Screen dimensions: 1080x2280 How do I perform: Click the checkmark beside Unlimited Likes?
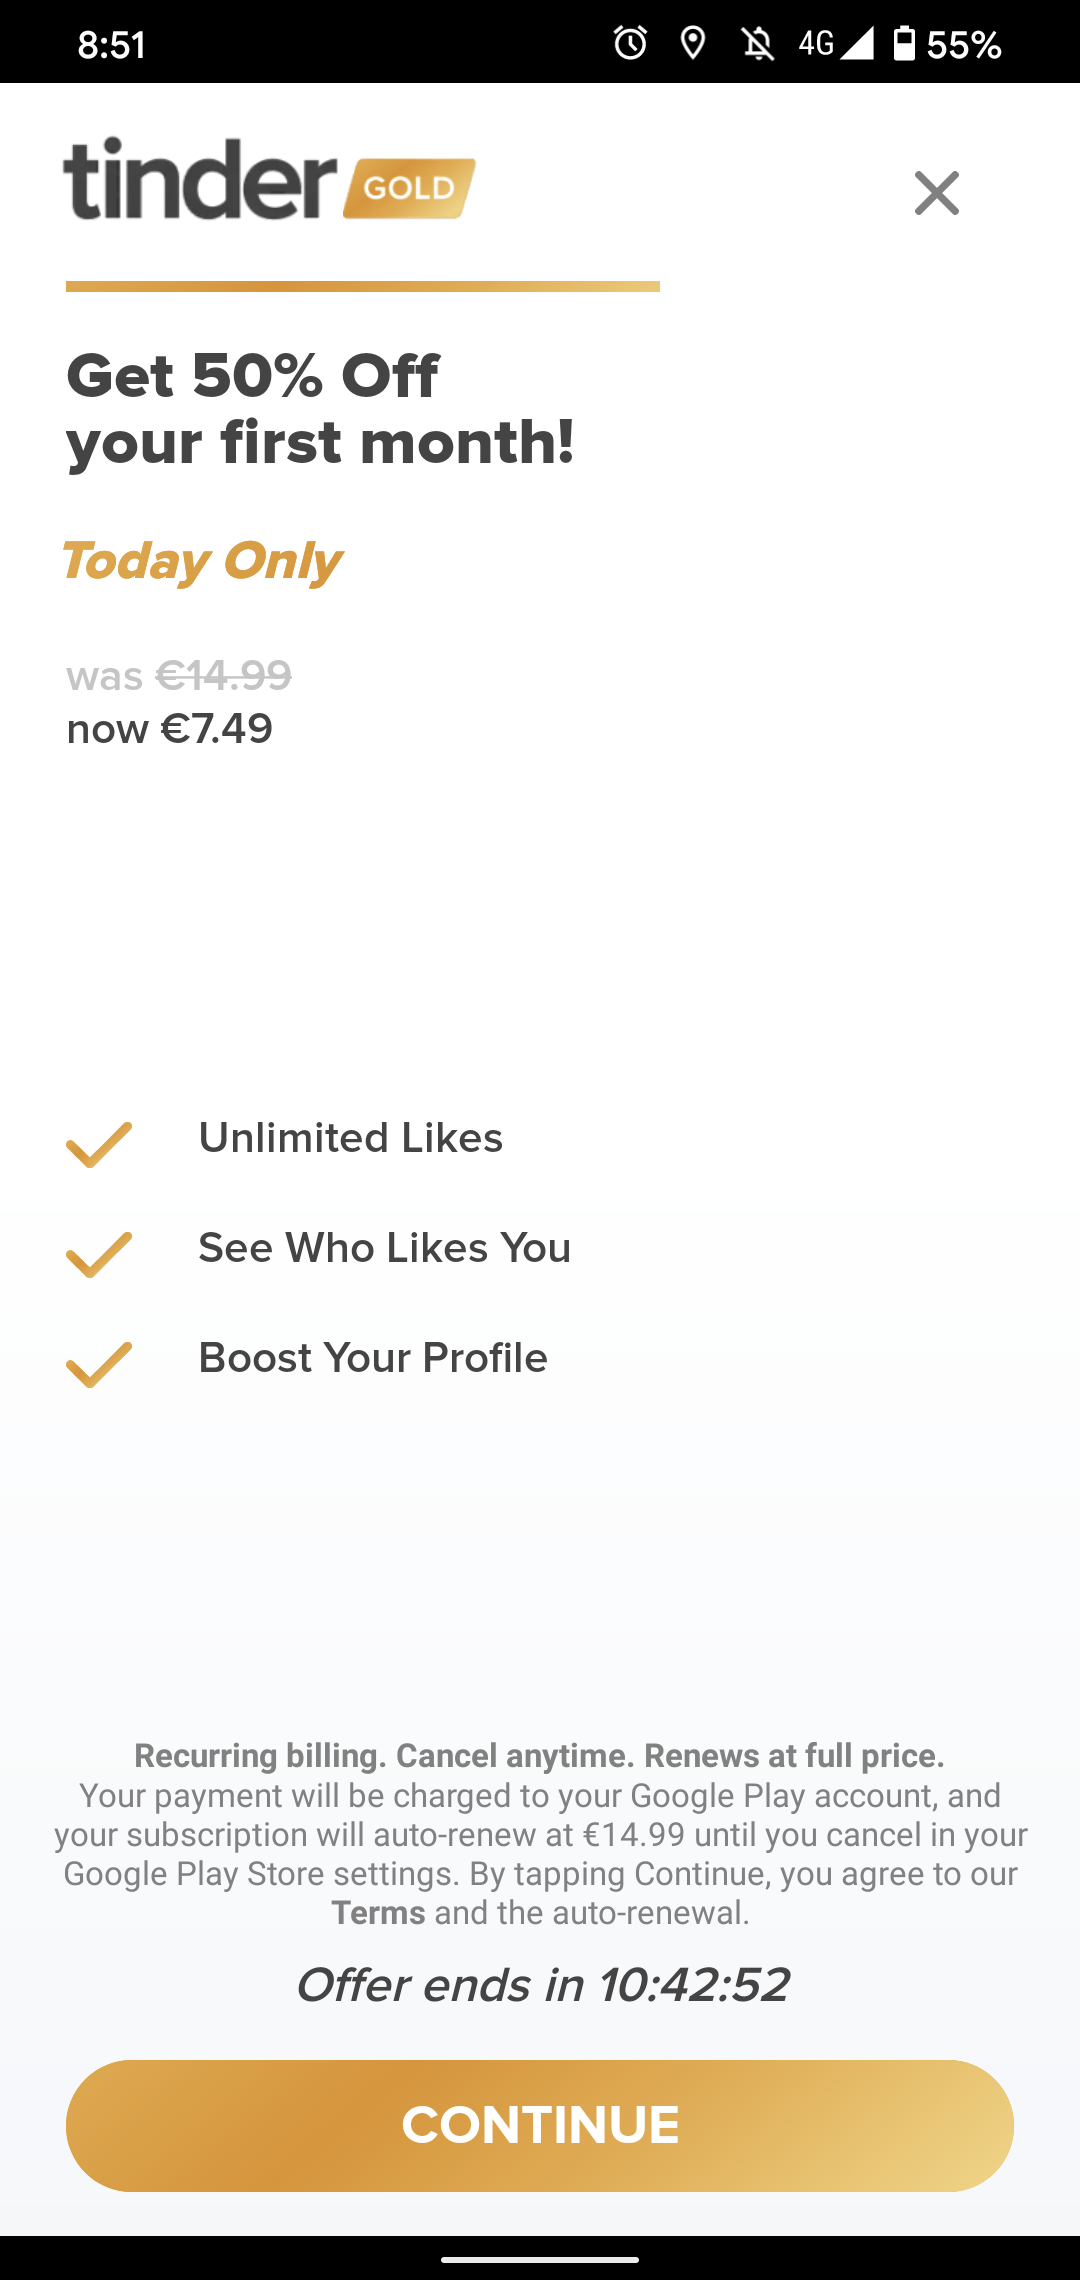(x=100, y=1147)
